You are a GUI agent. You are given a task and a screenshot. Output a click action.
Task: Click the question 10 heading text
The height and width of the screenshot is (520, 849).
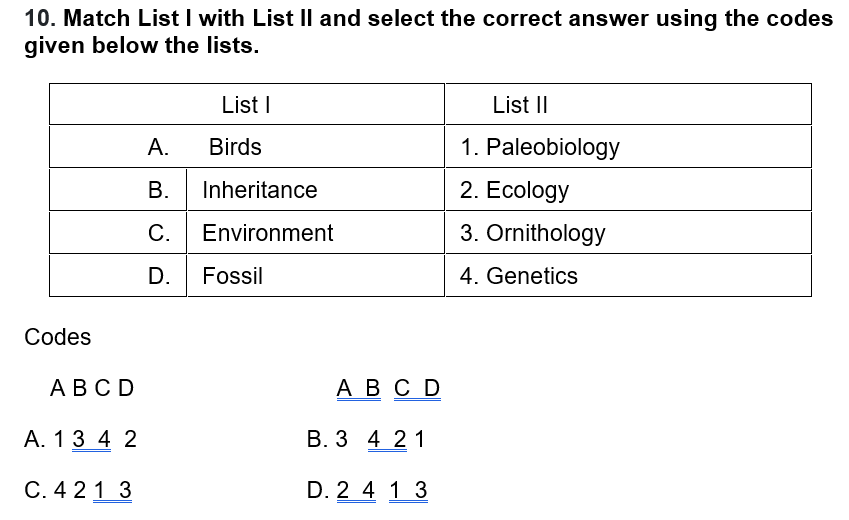[x=427, y=32]
